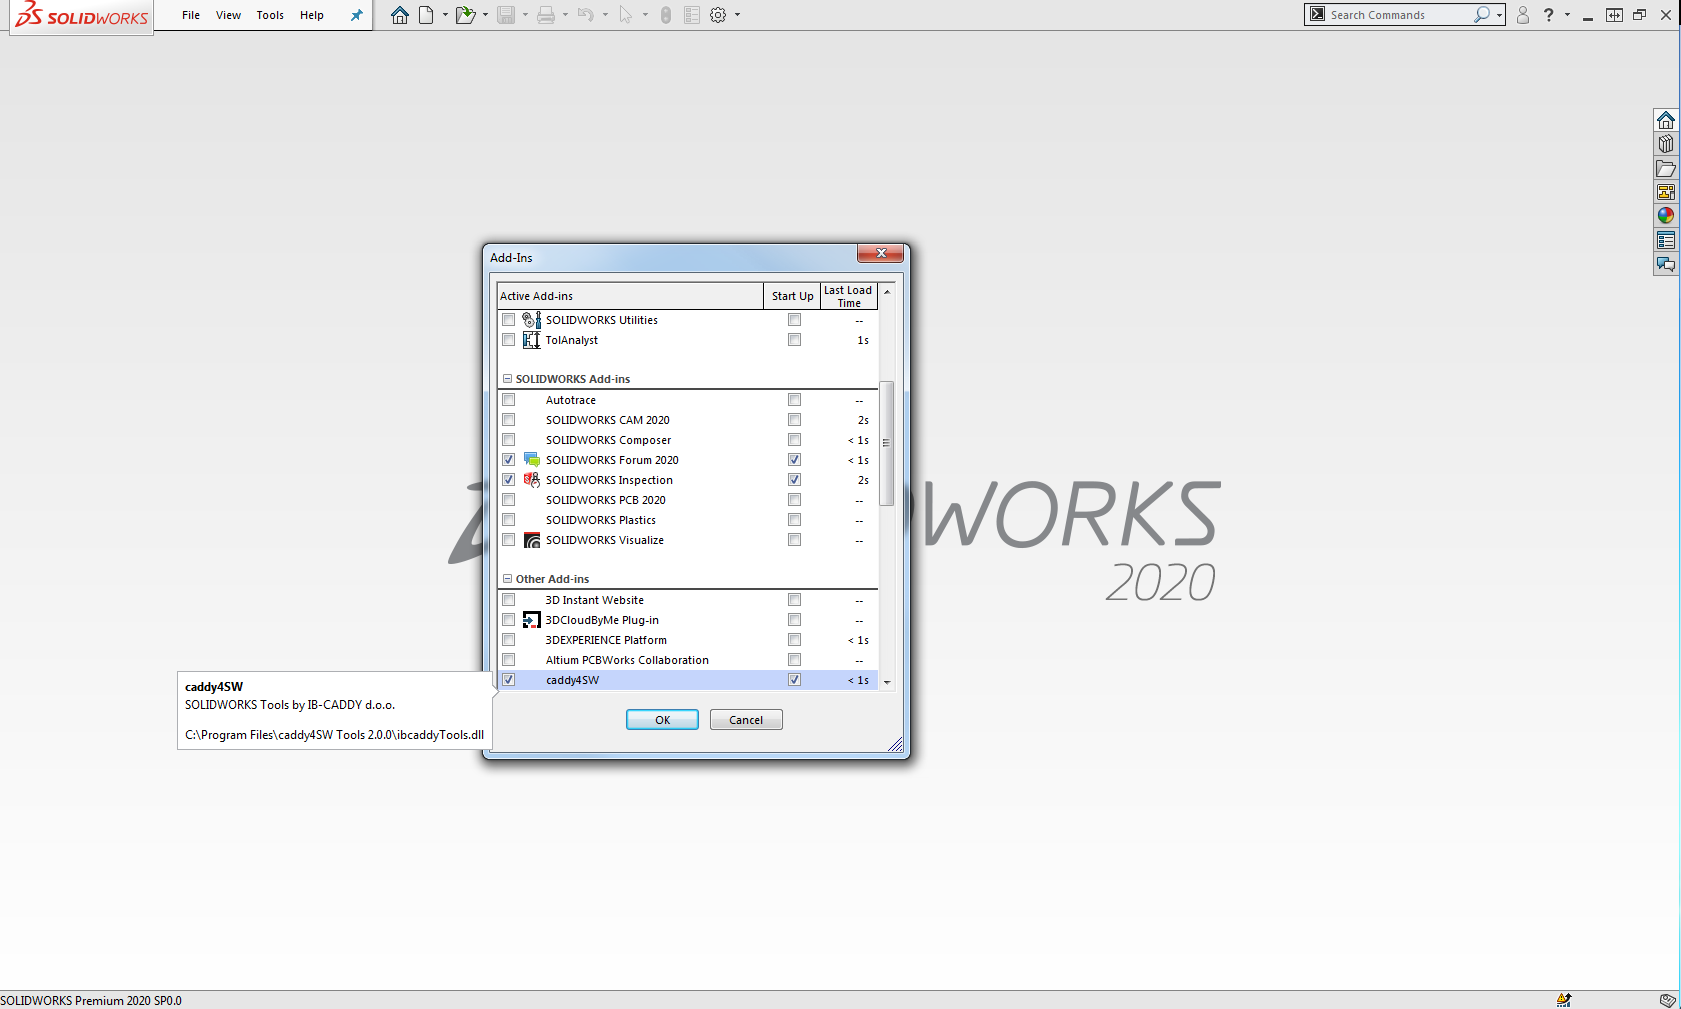Click the Options gear icon
Image resolution: width=1681 pixels, height=1009 pixels.
click(718, 15)
